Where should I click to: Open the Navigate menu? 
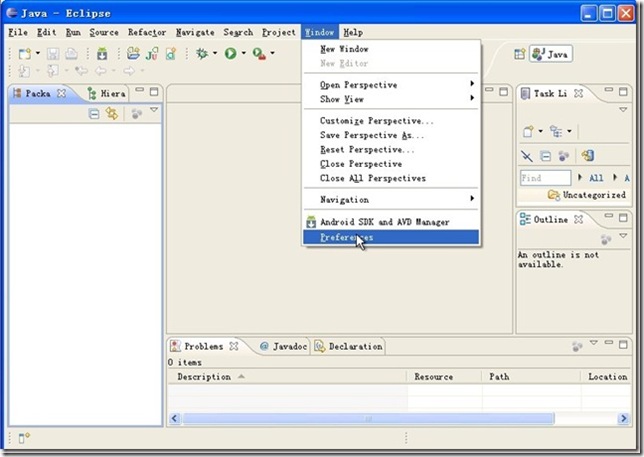pyautogui.click(x=195, y=32)
